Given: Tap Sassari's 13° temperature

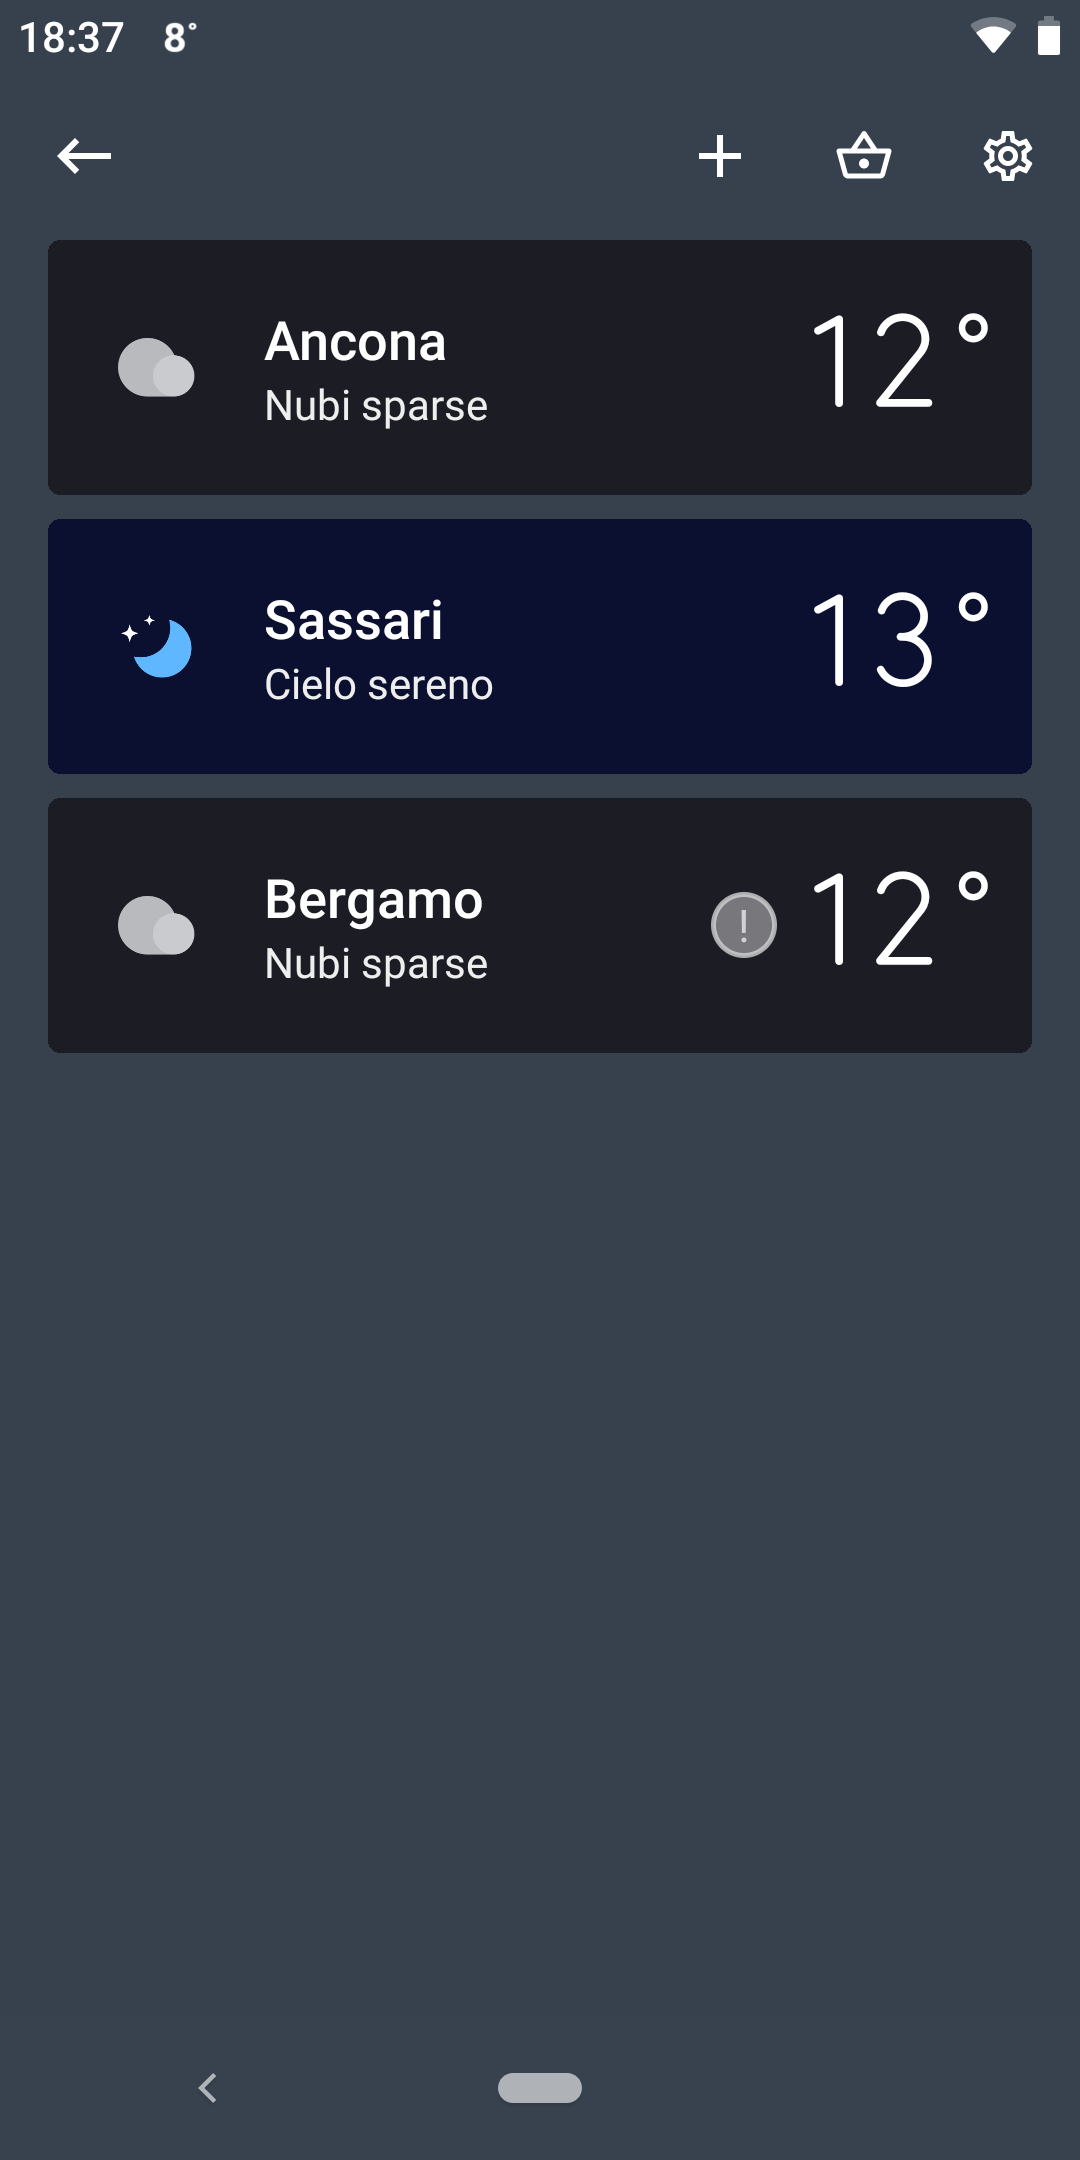Looking at the screenshot, I should point(898,641).
